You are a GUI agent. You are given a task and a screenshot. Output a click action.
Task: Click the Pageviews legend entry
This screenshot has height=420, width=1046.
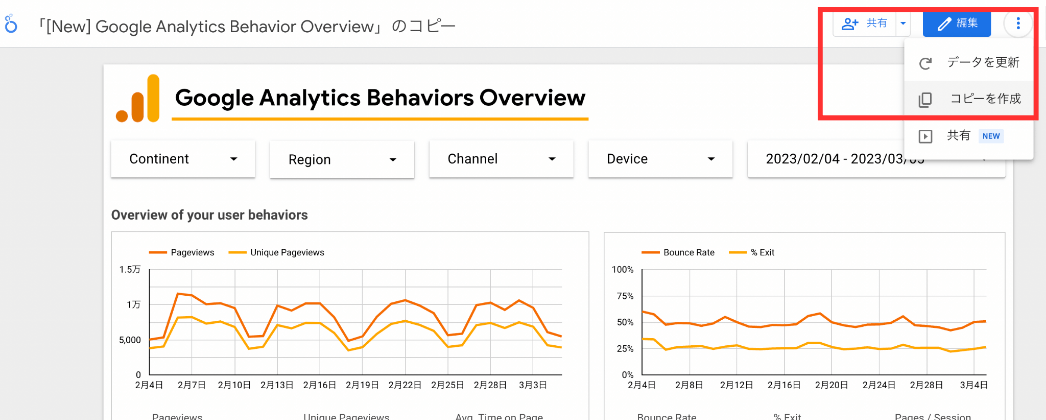[181, 253]
